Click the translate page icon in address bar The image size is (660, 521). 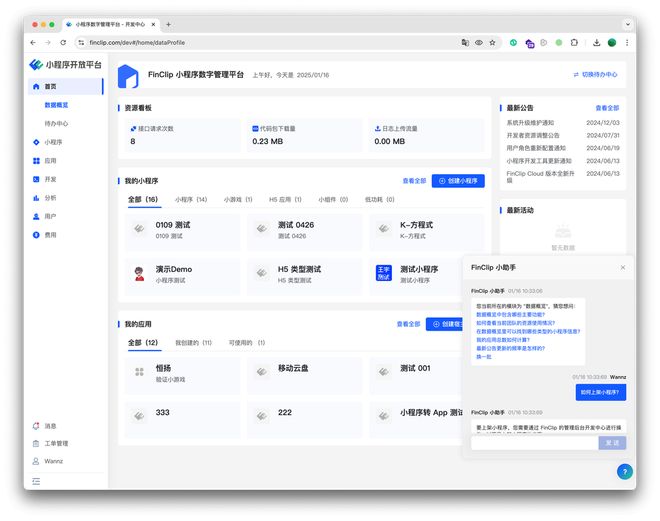465,43
